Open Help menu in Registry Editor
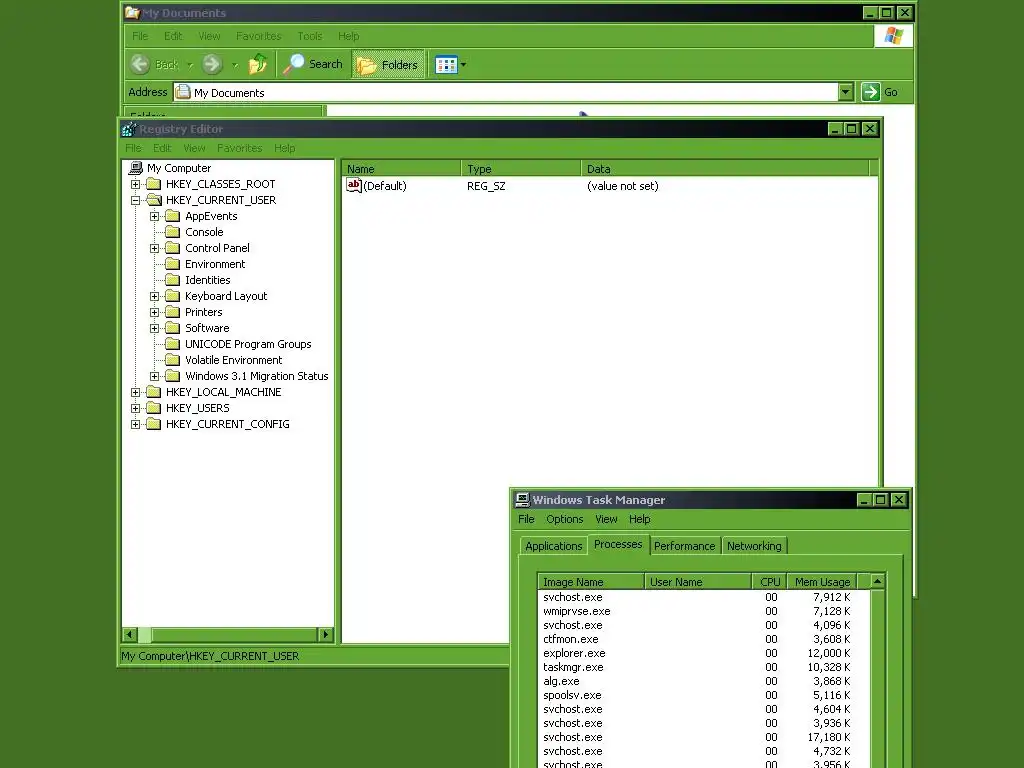Image resolution: width=1024 pixels, height=768 pixels. click(x=284, y=148)
